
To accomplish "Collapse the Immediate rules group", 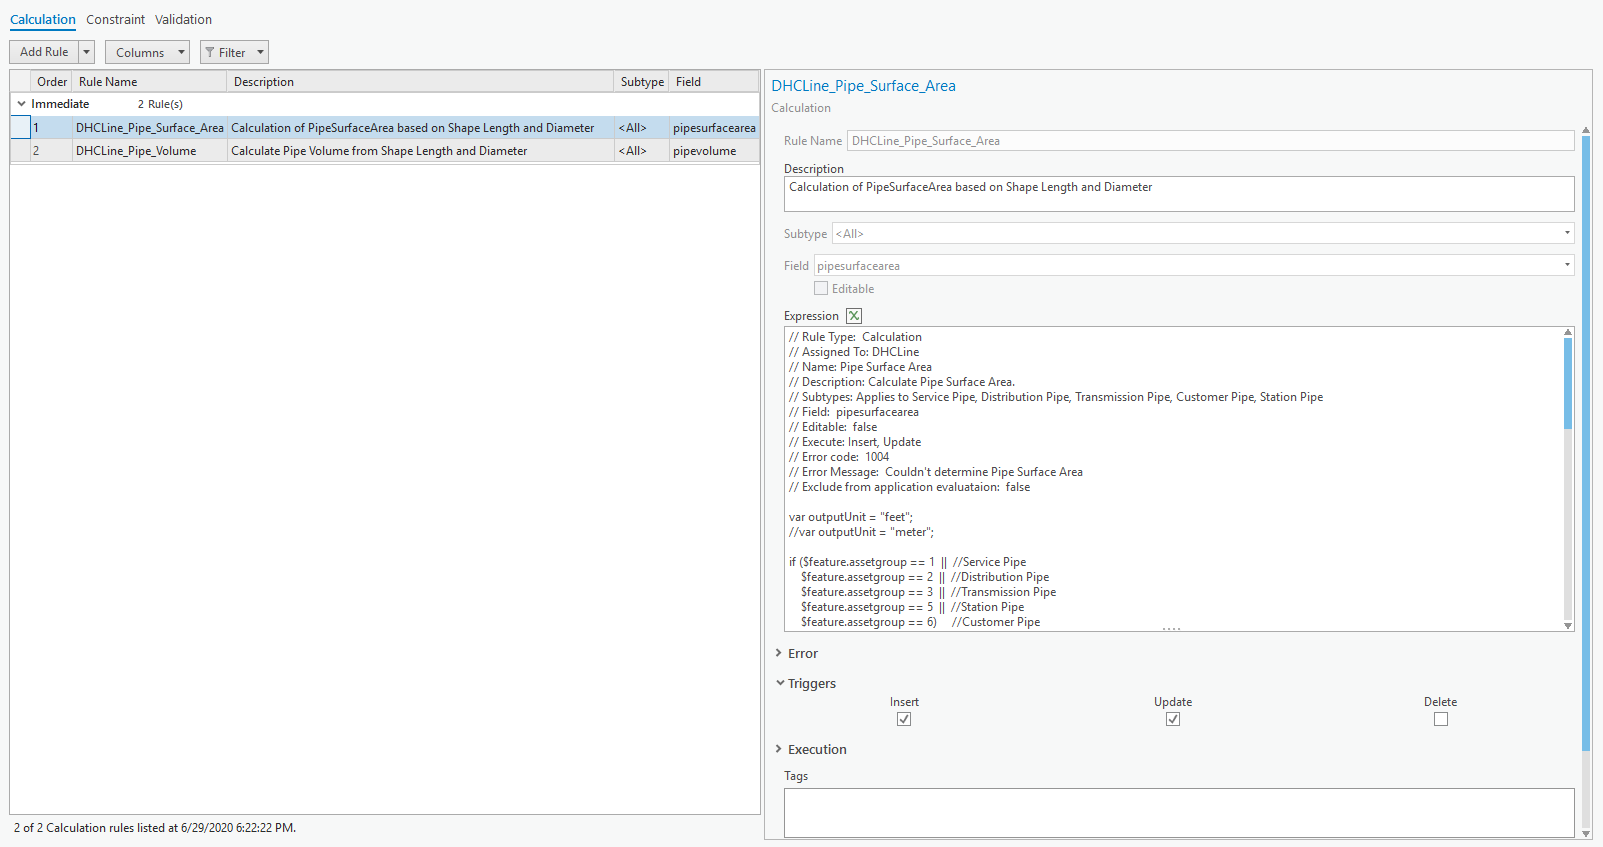I will coord(21,104).
